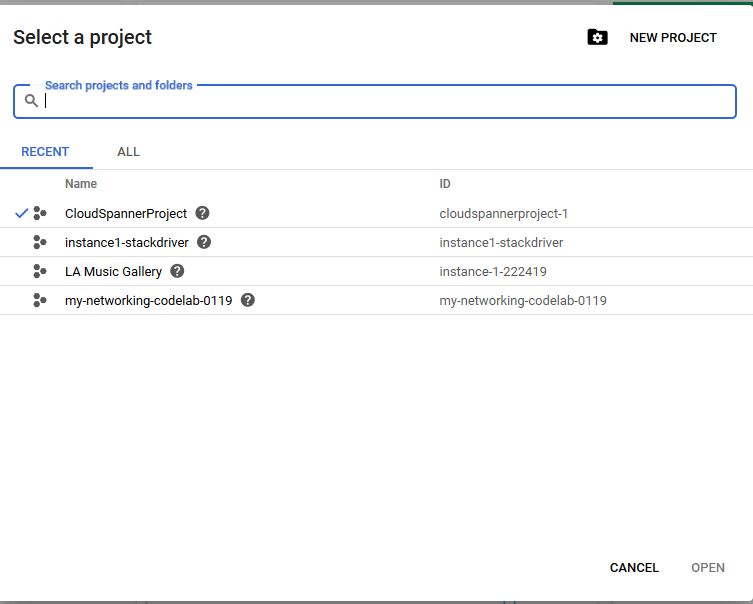Open help icon beside my-networking-codelab-0119
This screenshot has width=753, height=604.
(x=248, y=300)
